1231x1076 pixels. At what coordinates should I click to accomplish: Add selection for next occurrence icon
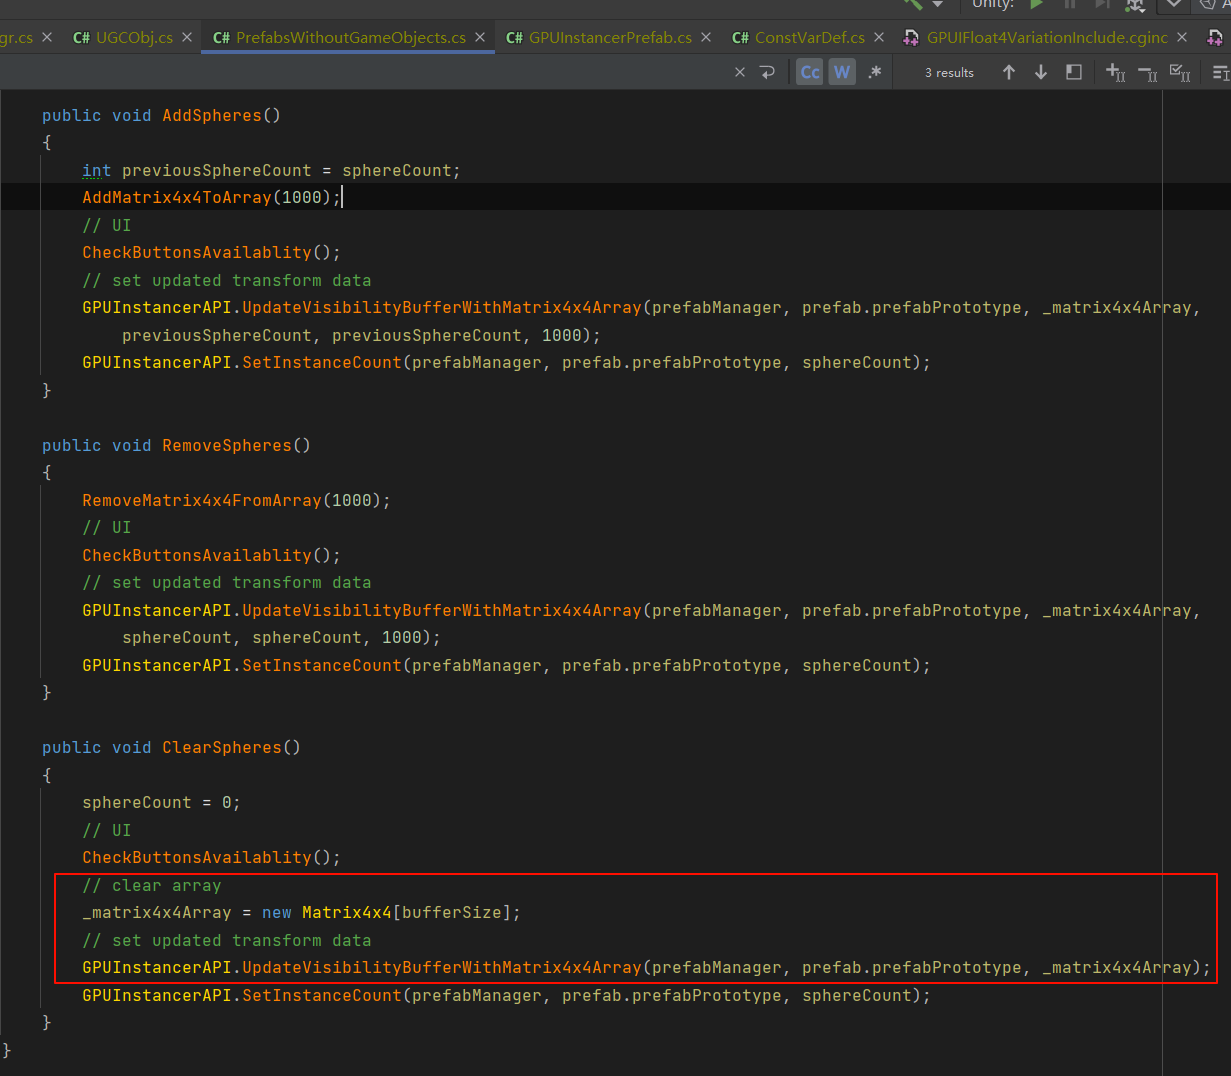[x=1115, y=72]
